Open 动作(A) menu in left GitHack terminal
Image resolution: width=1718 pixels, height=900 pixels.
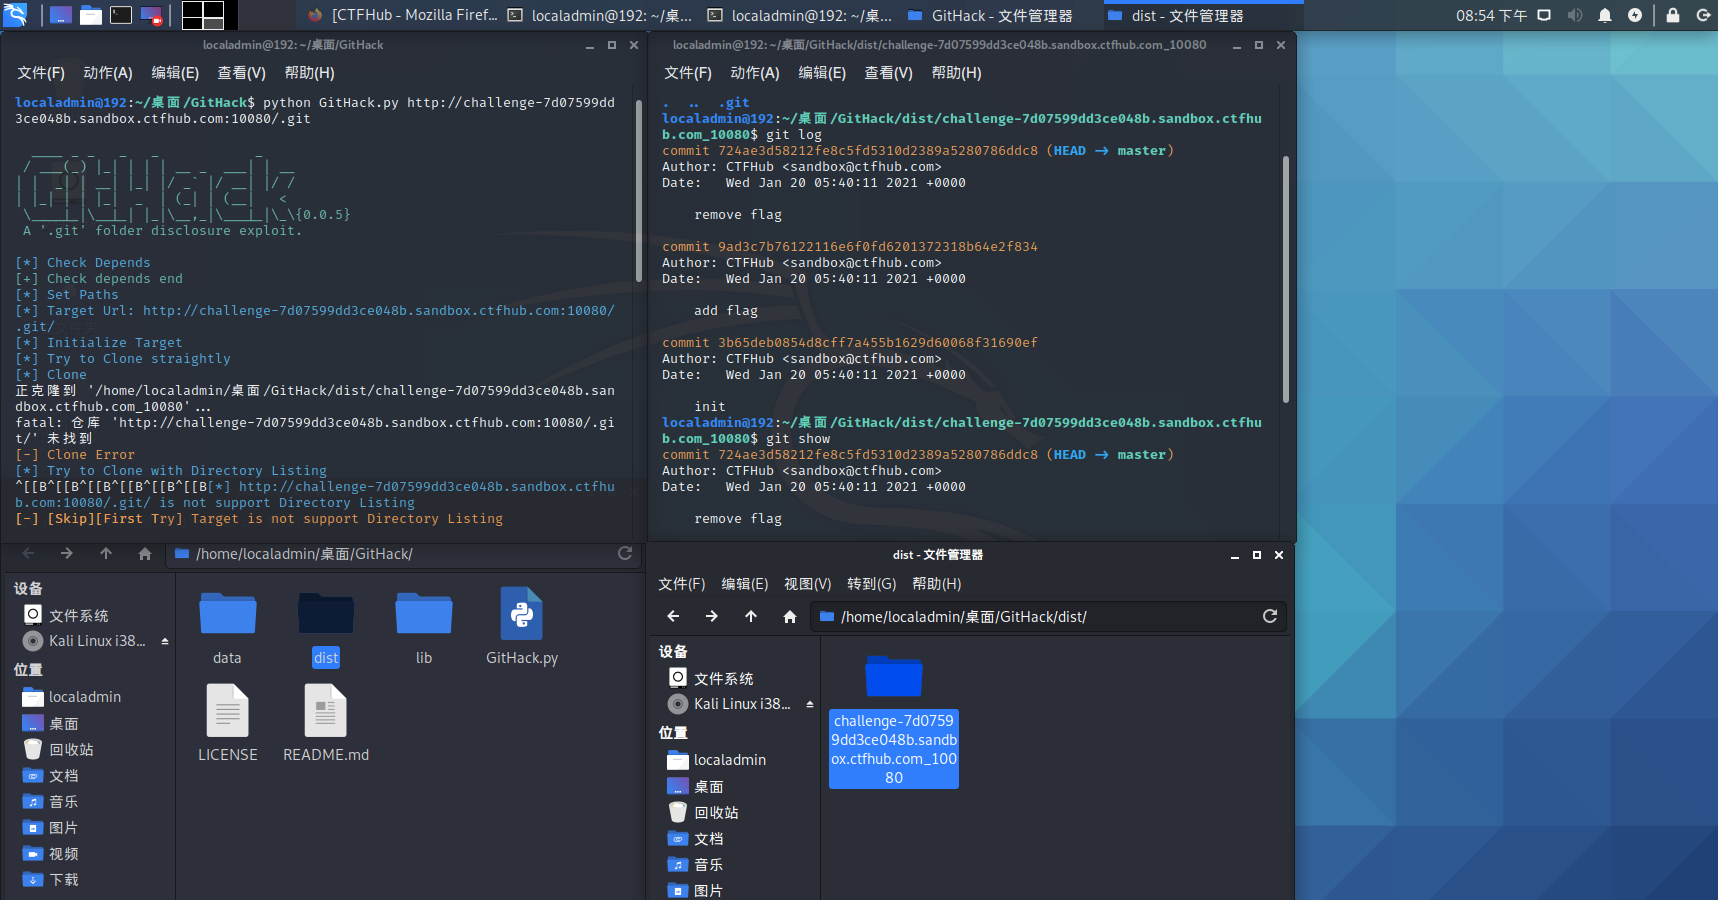click(x=108, y=73)
